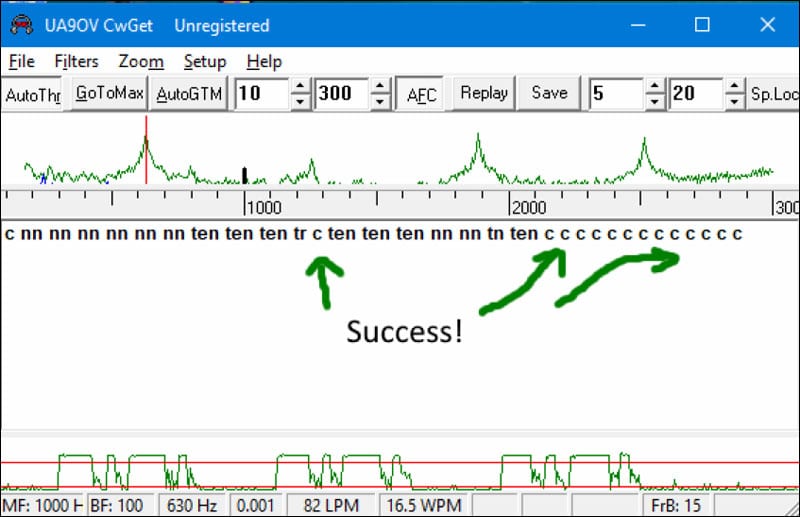Open the File menu
Viewport: 800px width, 517px height.
(22, 62)
